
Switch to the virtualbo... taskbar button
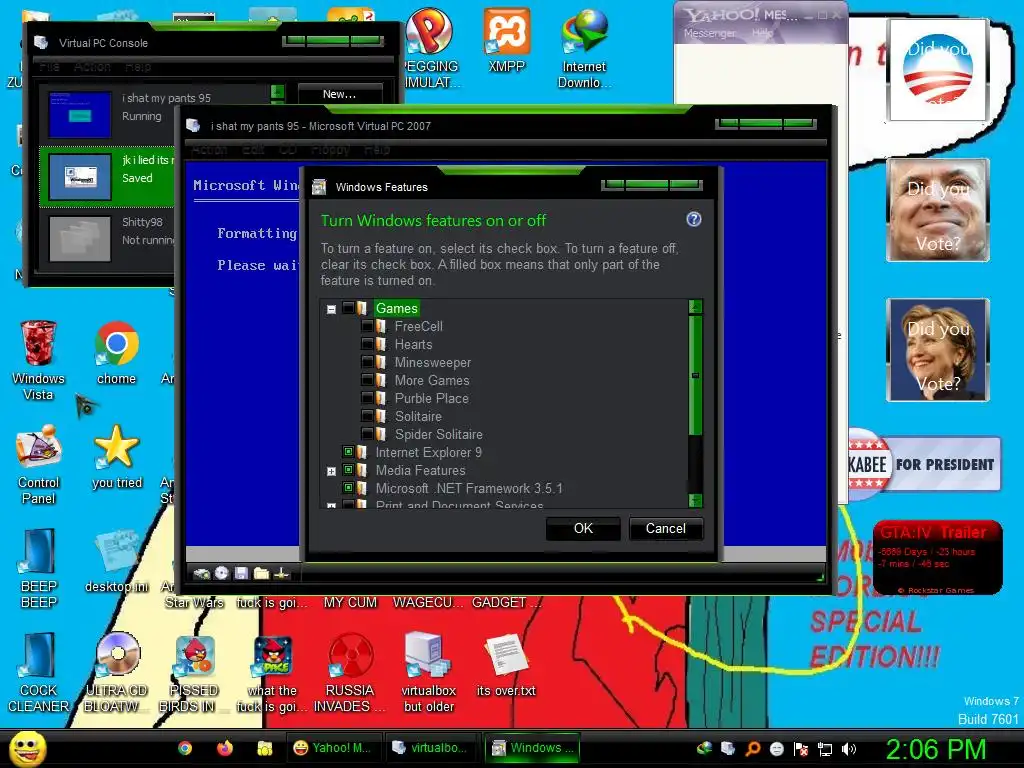coord(430,748)
